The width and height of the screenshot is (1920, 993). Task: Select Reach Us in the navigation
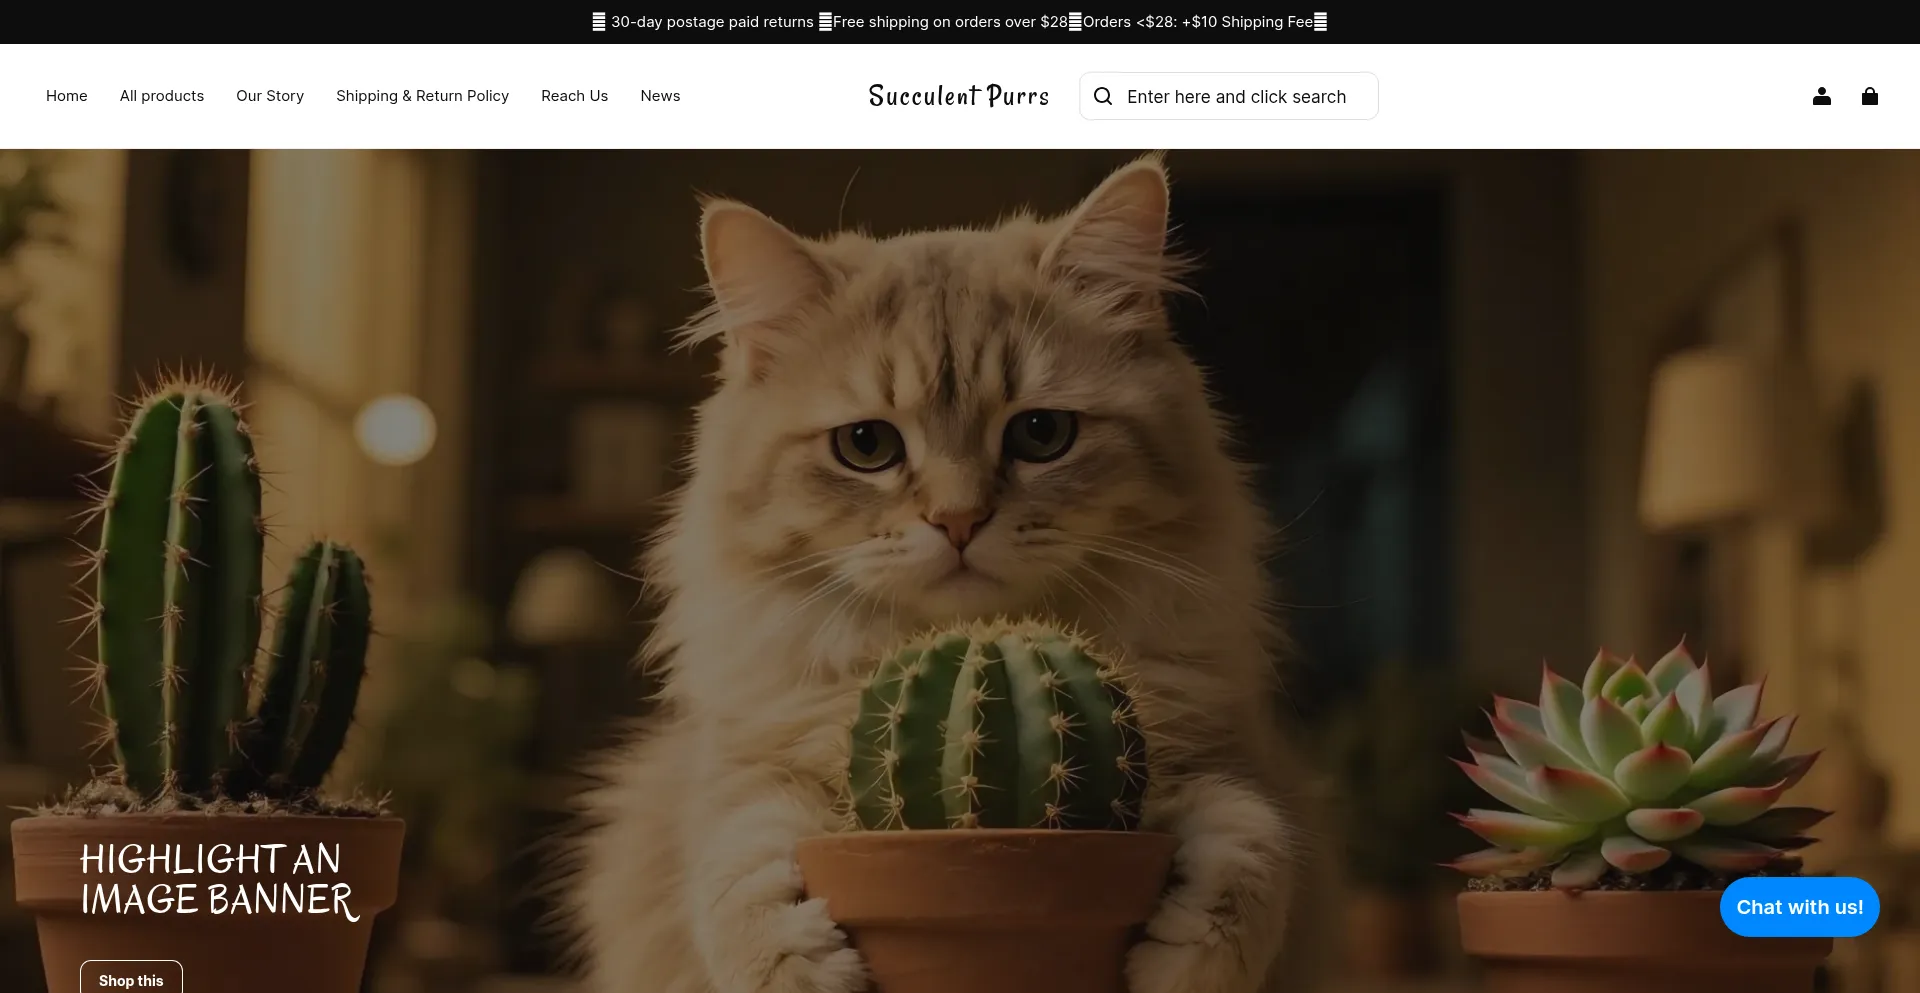coord(574,96)
